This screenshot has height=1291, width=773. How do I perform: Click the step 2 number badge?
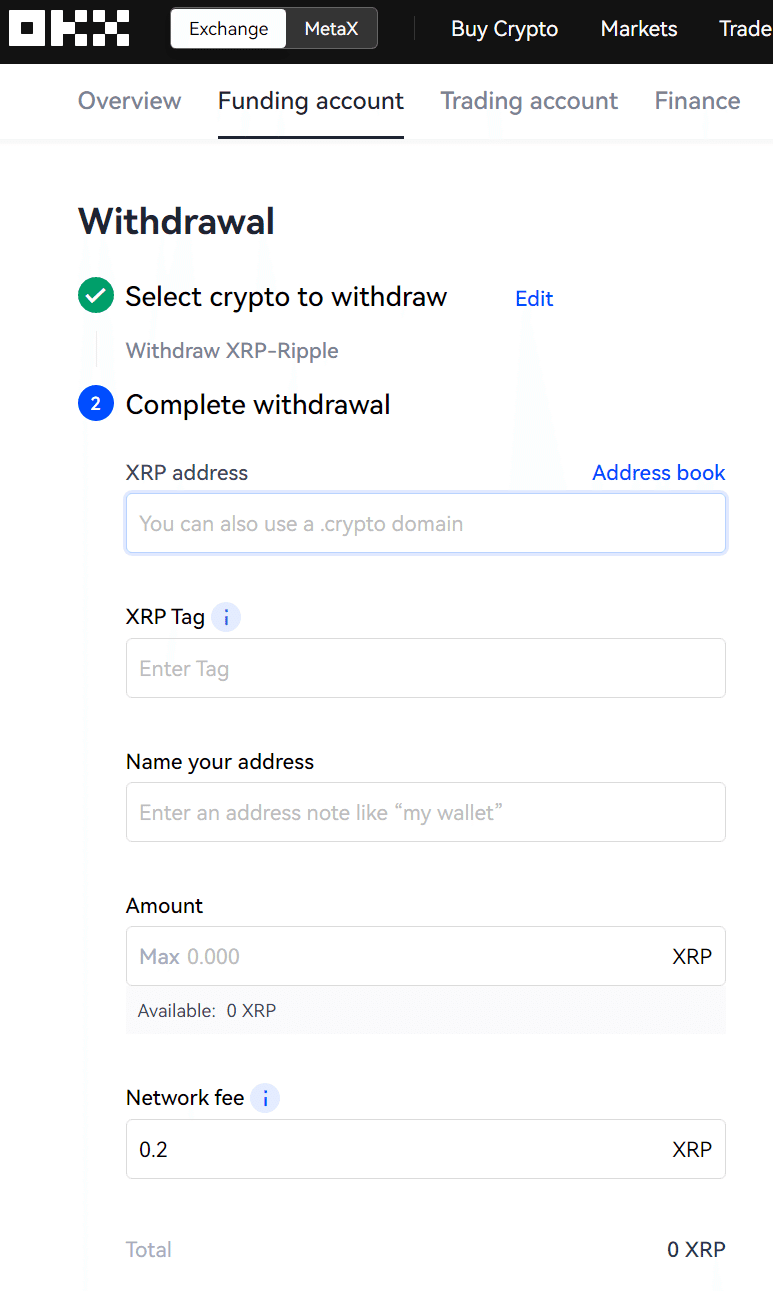point(95,403)
